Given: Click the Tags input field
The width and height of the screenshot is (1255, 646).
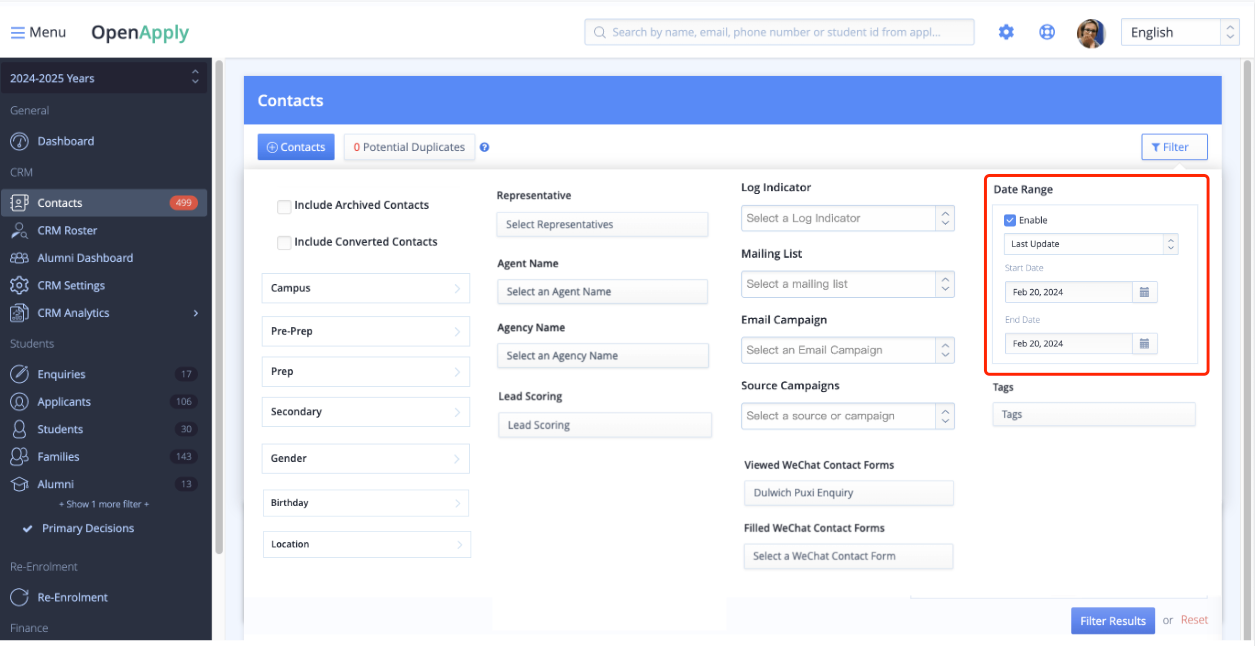Looking at the screenshot, I should tap(1094, 414).
